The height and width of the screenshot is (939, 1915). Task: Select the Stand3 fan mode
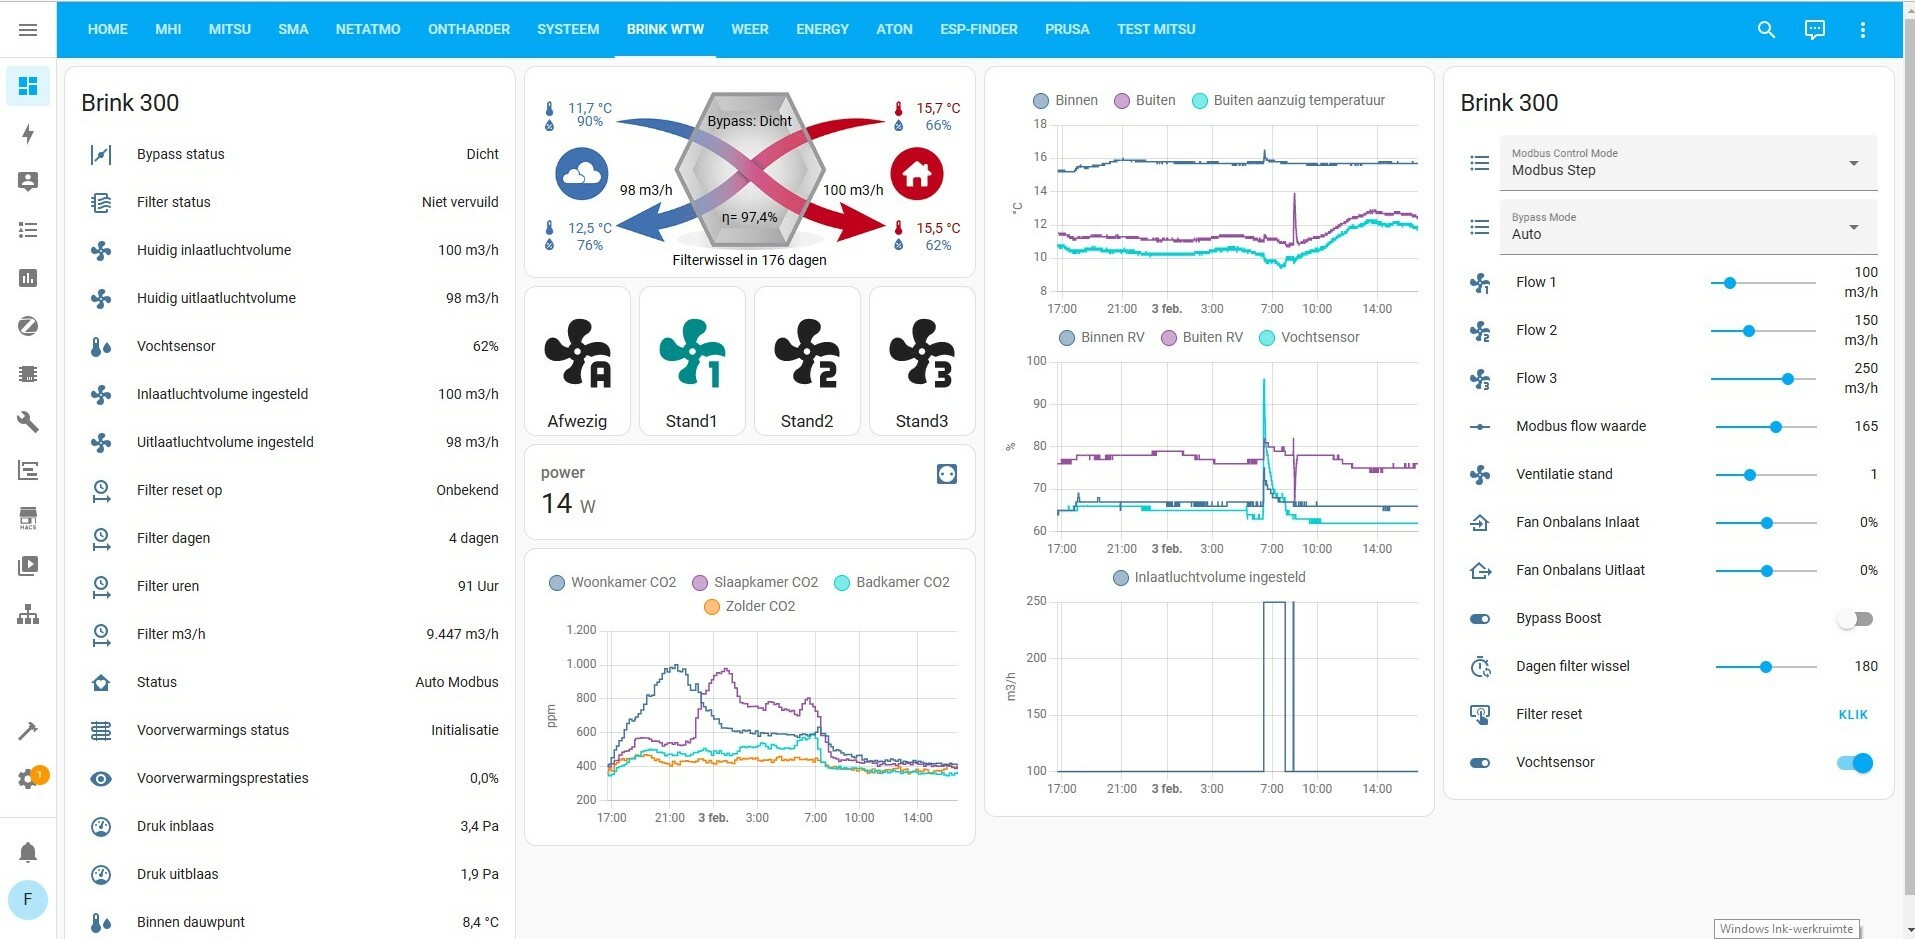point(922,361)
